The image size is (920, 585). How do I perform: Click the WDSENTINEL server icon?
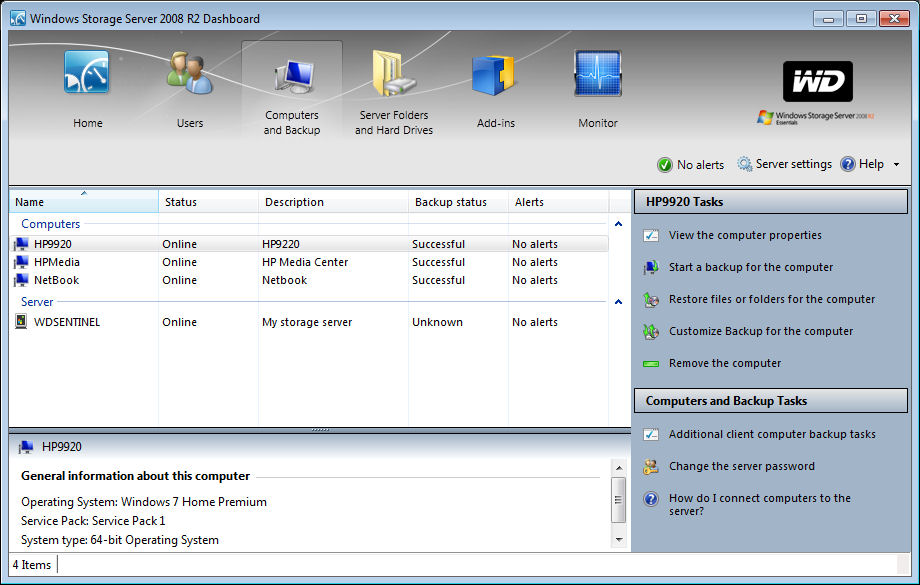21,322
